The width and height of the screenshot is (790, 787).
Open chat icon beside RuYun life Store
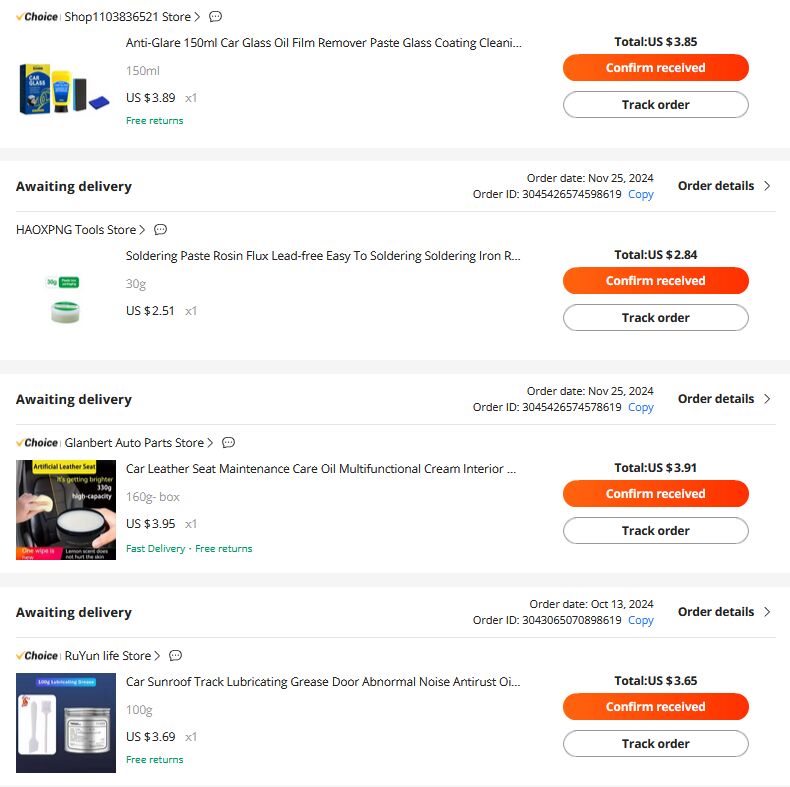(x=175, y=655)
